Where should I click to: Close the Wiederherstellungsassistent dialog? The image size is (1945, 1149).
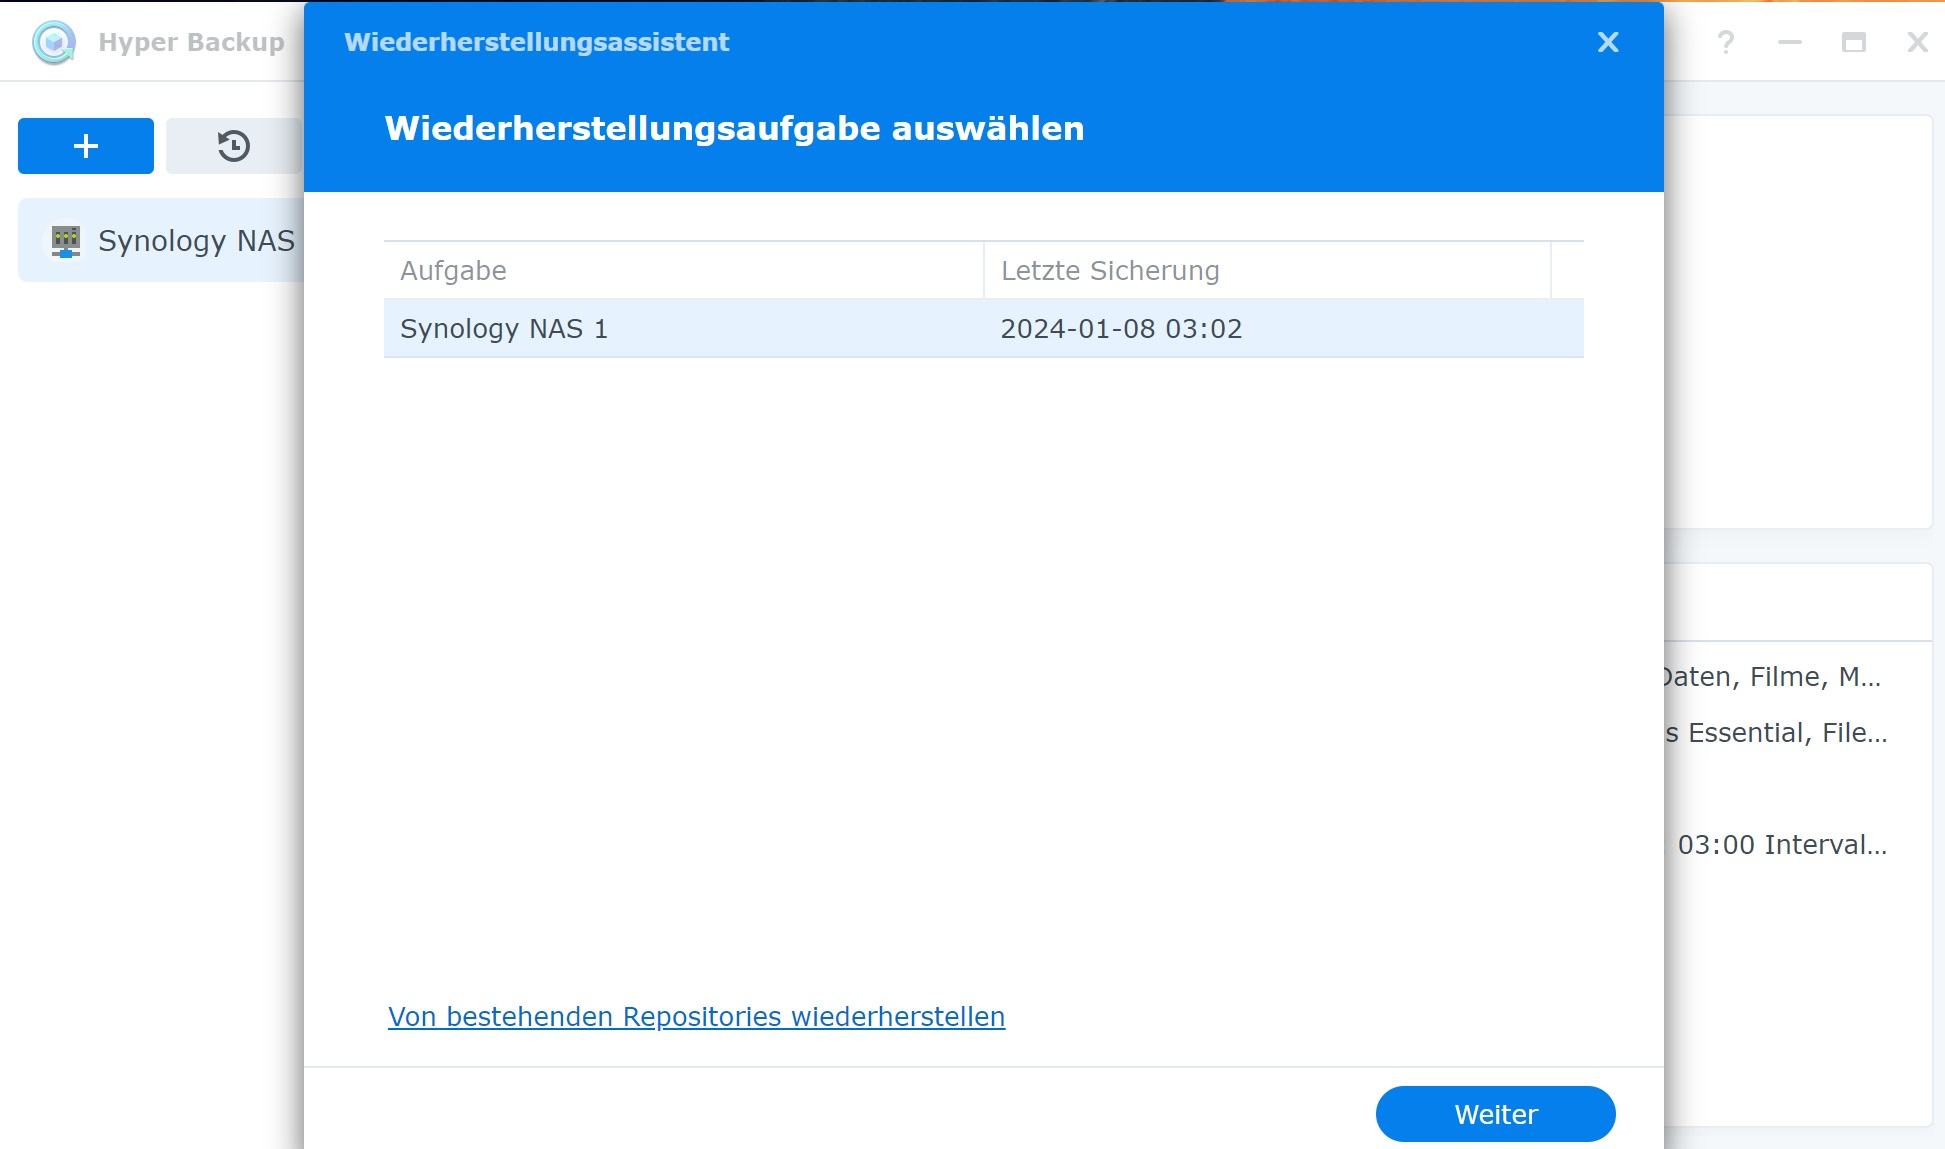(1608, 42)
